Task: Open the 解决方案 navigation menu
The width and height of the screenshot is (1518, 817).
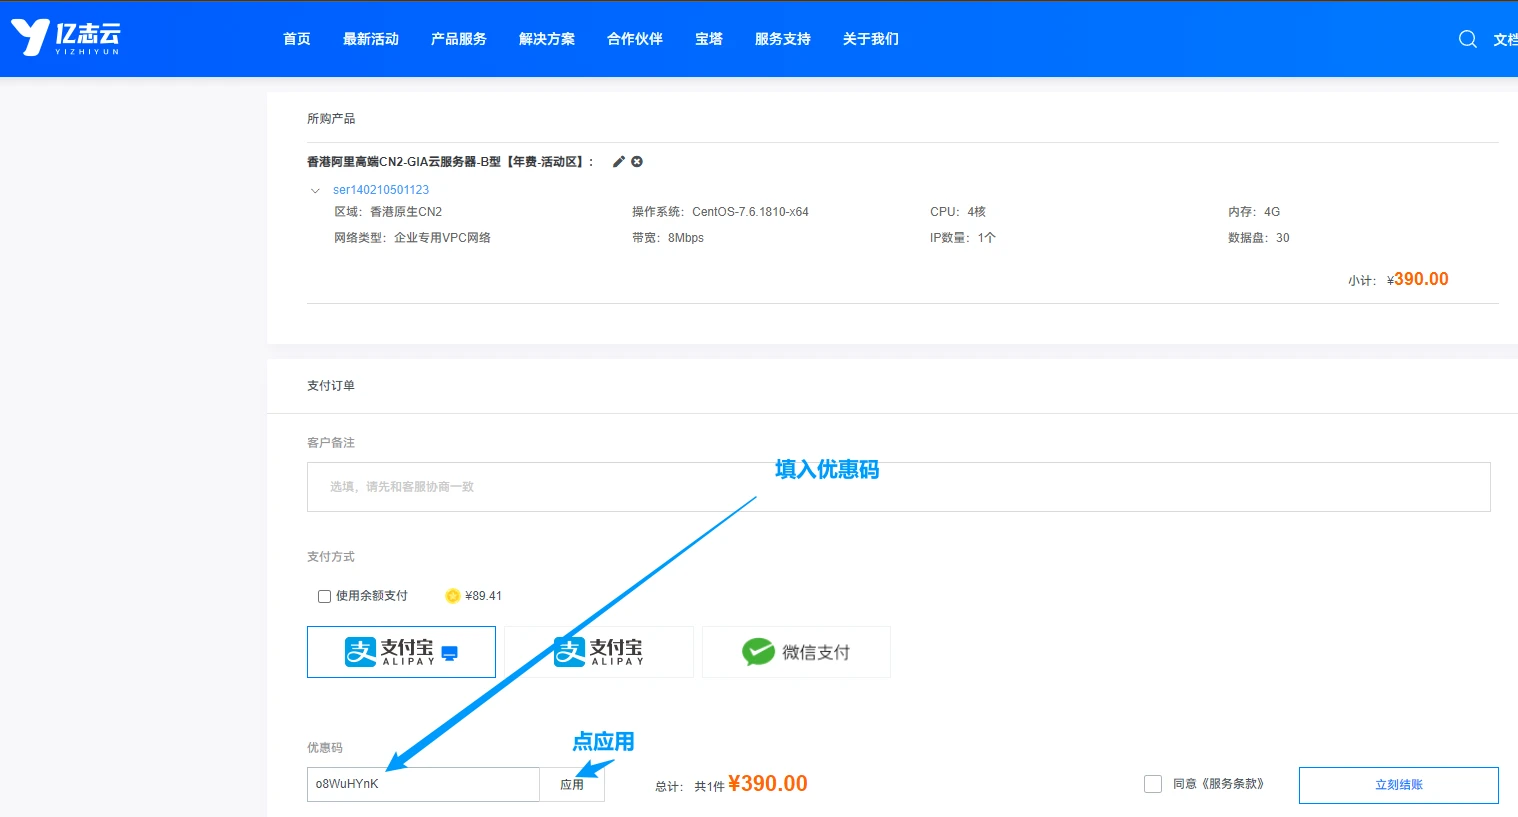Action: pyautogui.click(x=546, y=39)
